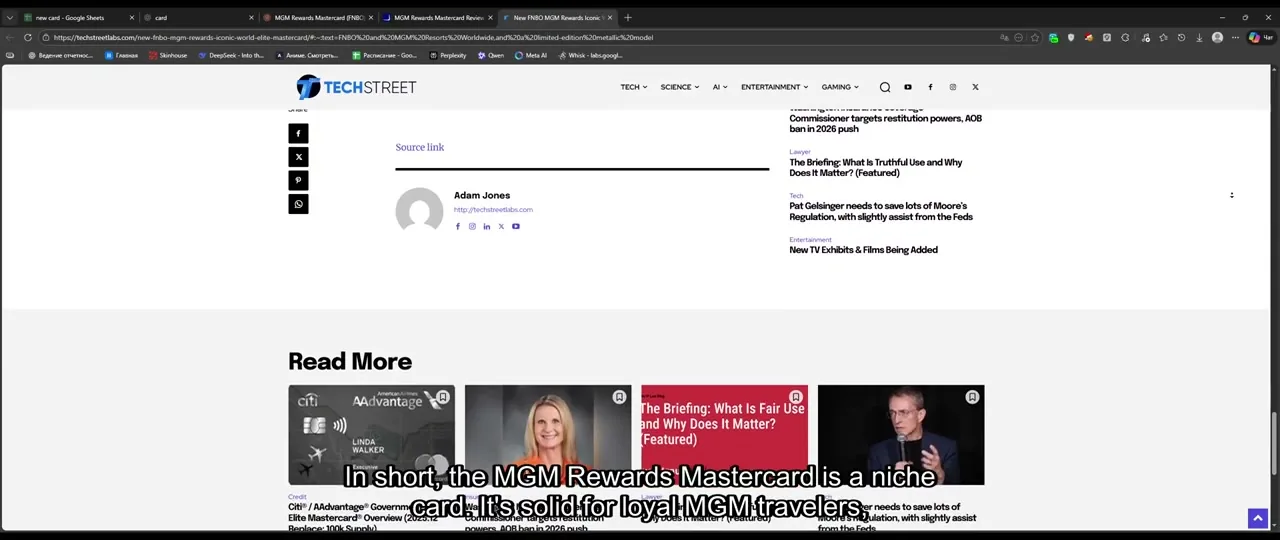
Task: Expand the SCIENCE menu dropdown
Action: 680,87
